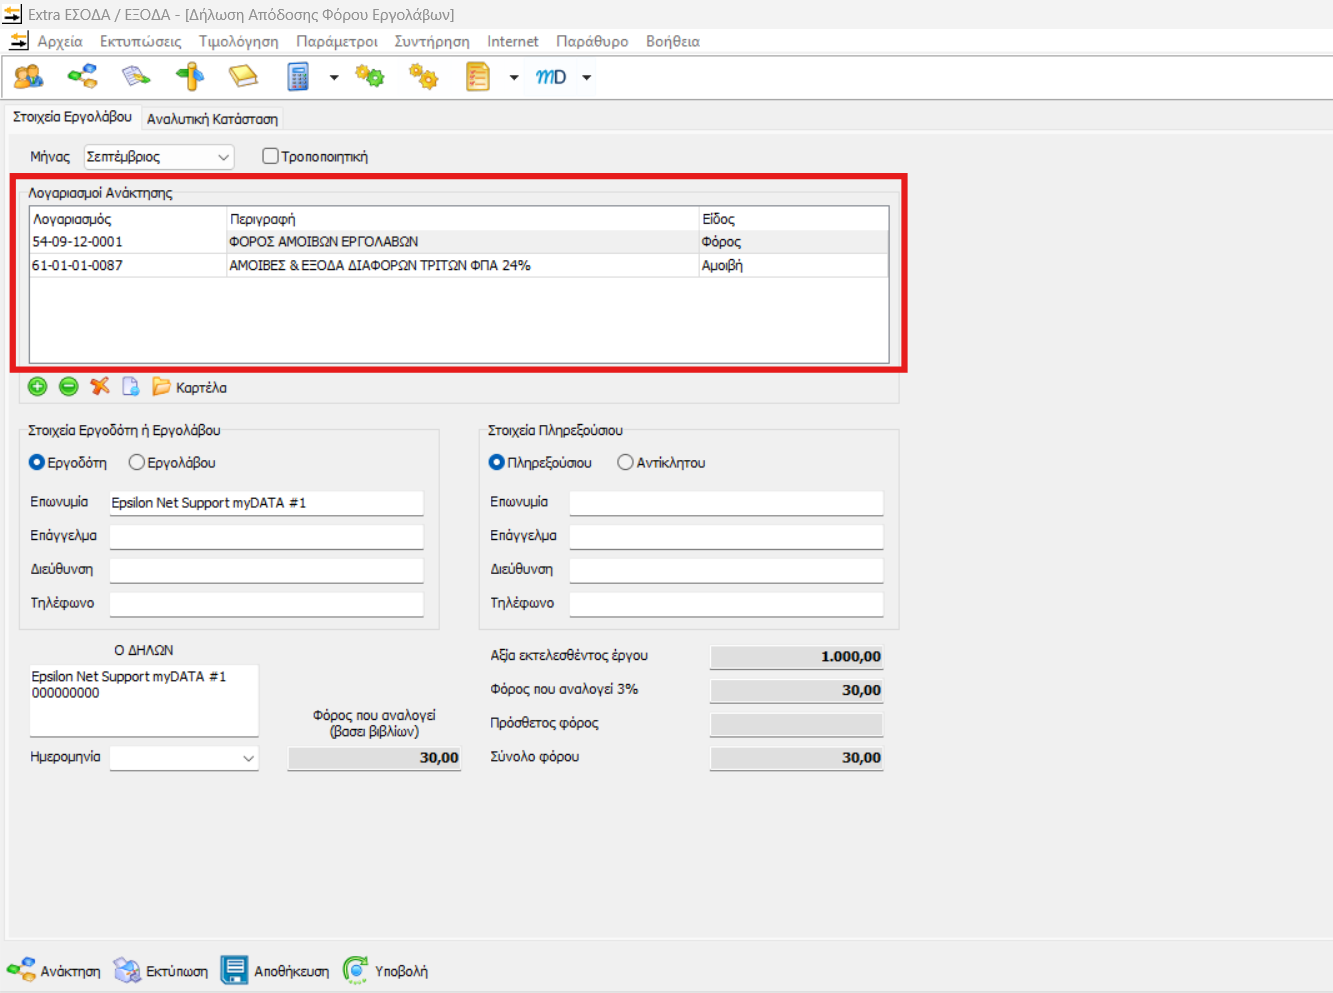Click the Καρτέλα folder button
This screenshot has width=1333, height=993.
(190, 387)
